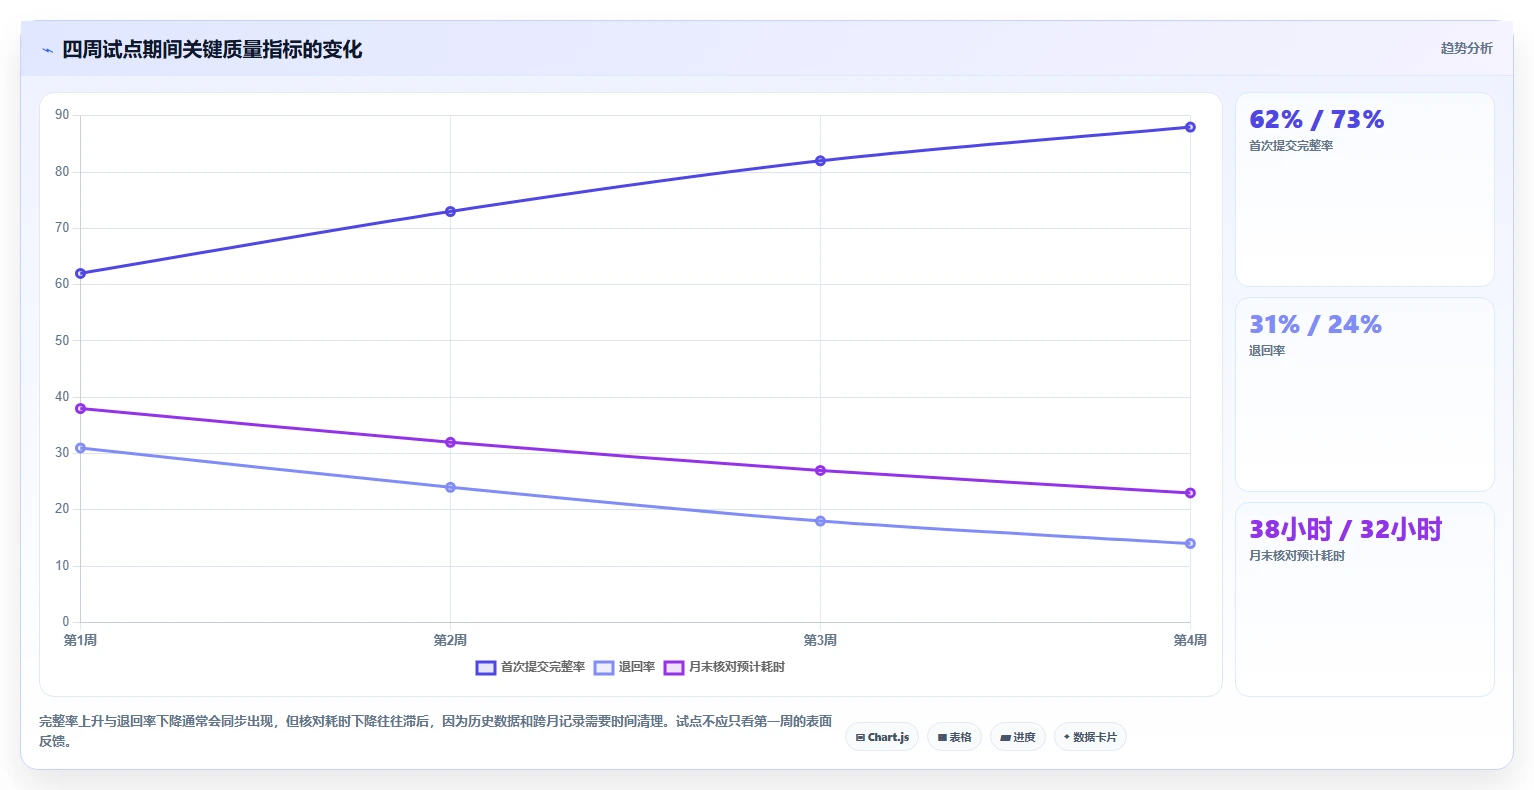Image resolution: width=1534 pixels, height=790 pixels.
Task: Click the 月末核对预计耗时 legend text
Action: click(737, 667)
